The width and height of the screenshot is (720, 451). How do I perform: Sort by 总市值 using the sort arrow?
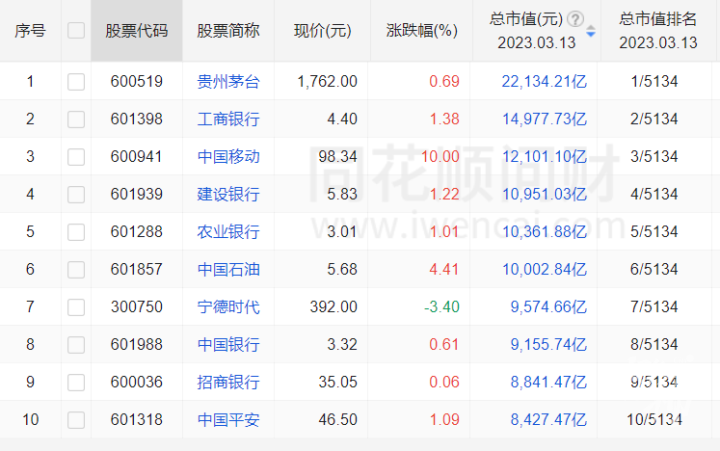[591, 31]
